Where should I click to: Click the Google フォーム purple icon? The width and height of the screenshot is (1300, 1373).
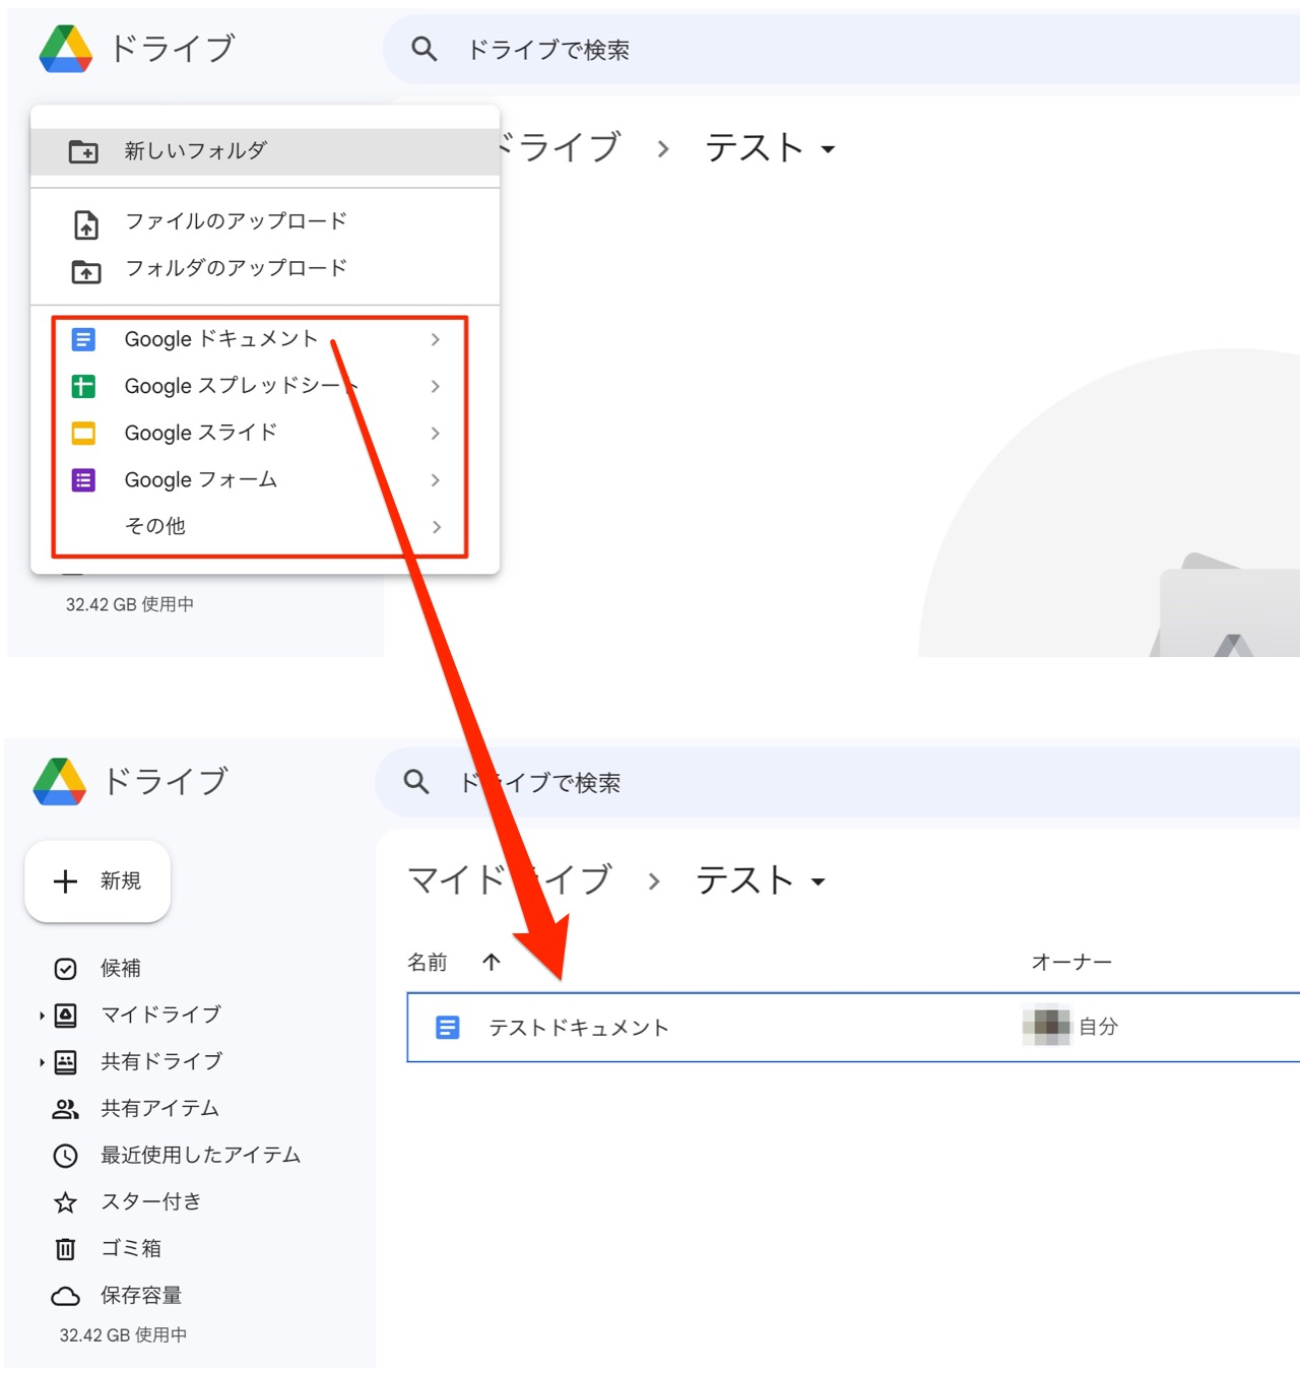[x=84, y=481]
